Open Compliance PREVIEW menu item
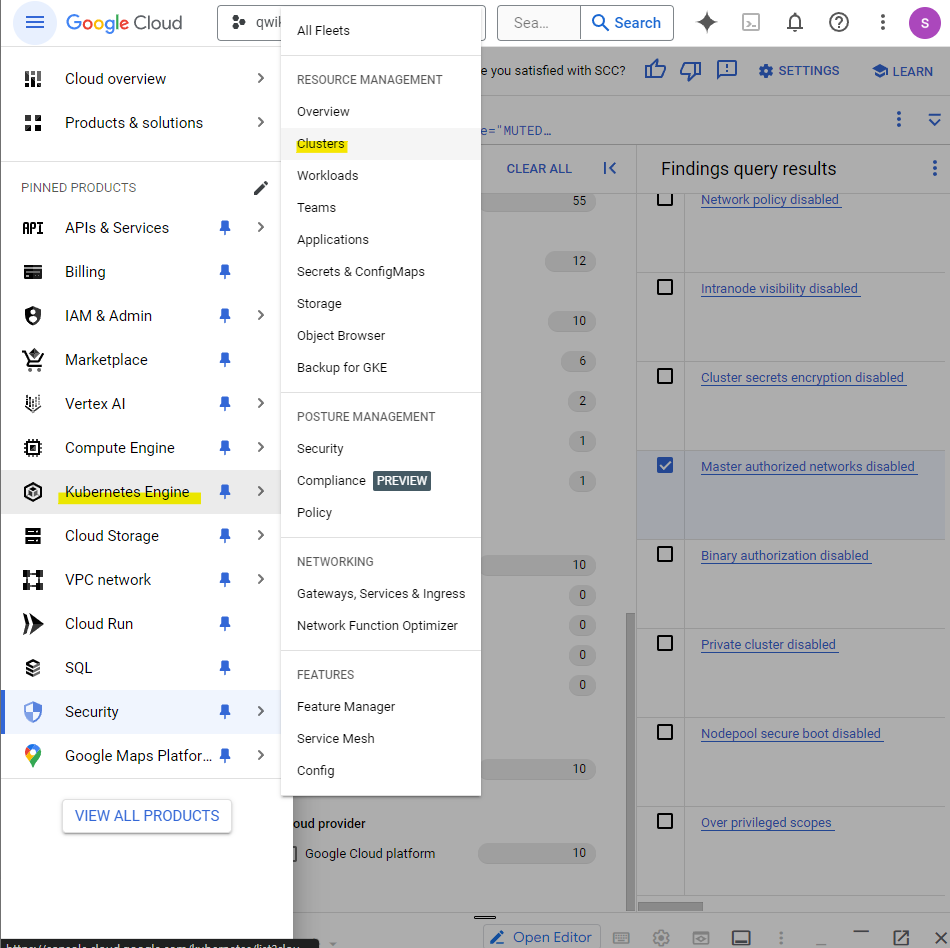Image resolution: width=950 pixels, height=948 pixels. [380, 480]
